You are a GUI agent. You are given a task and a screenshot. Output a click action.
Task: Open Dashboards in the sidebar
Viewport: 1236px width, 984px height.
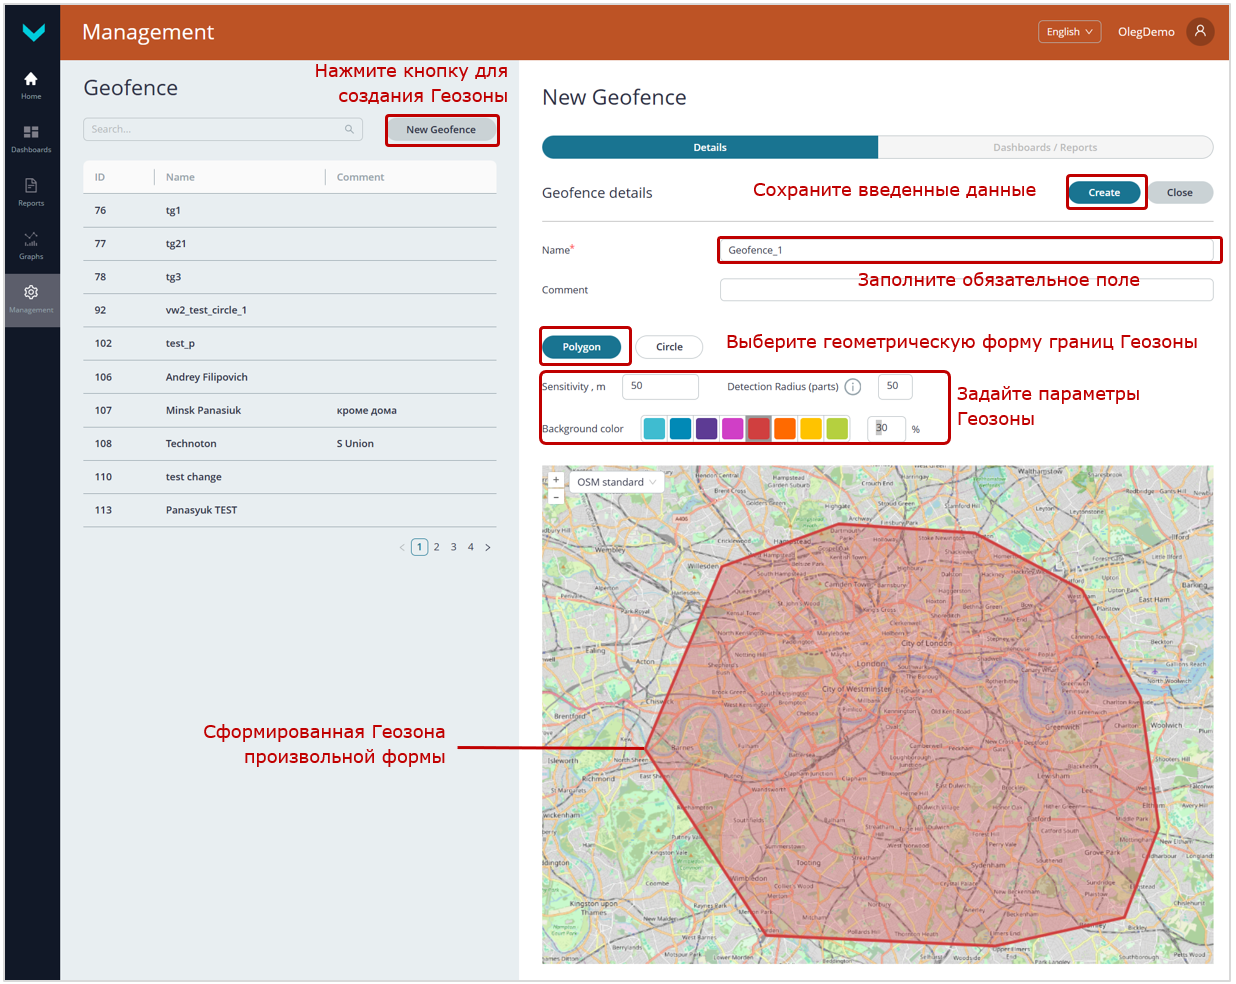pos(31,138)
